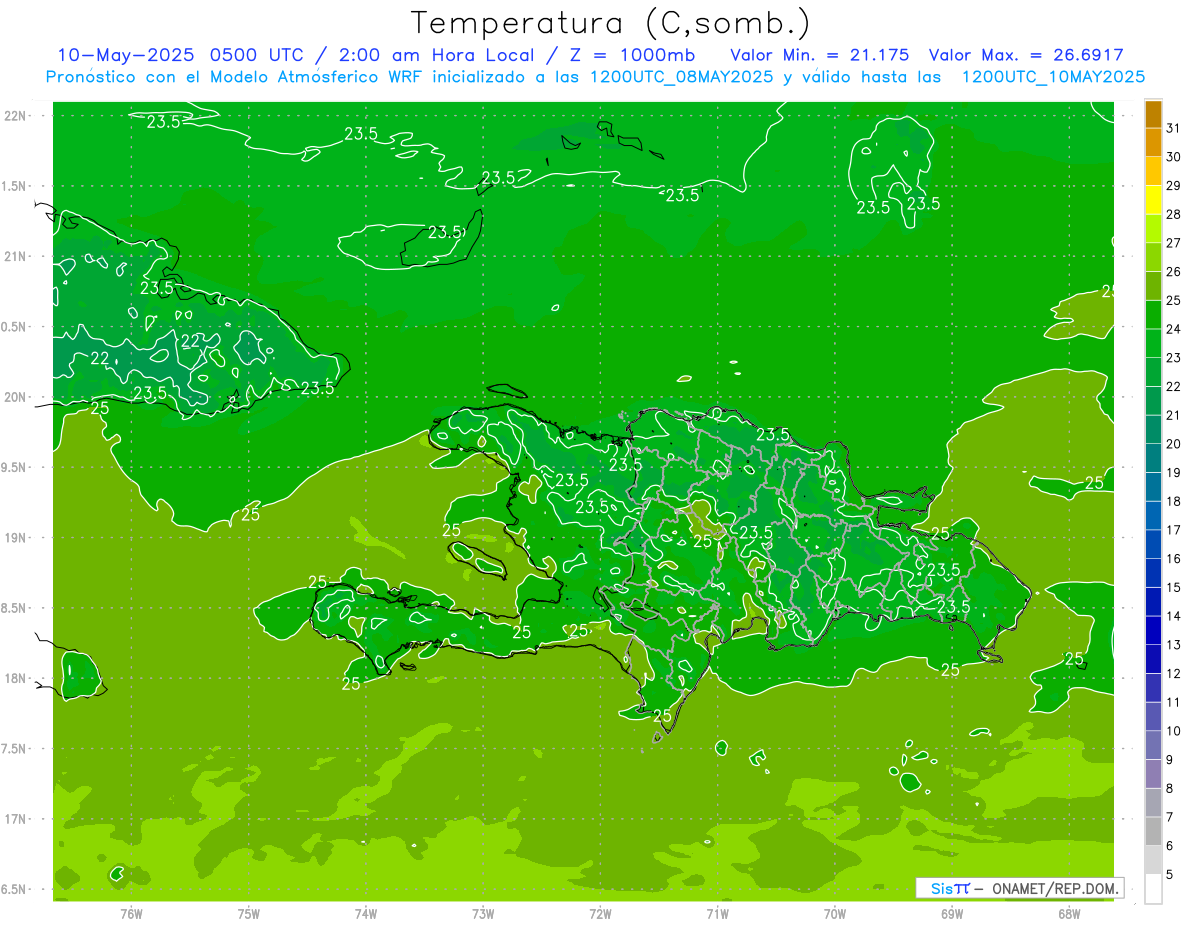This screenshot has height=927, width=1200.
Task: Click the "76W" longitude label
Action: pos(131,915)
